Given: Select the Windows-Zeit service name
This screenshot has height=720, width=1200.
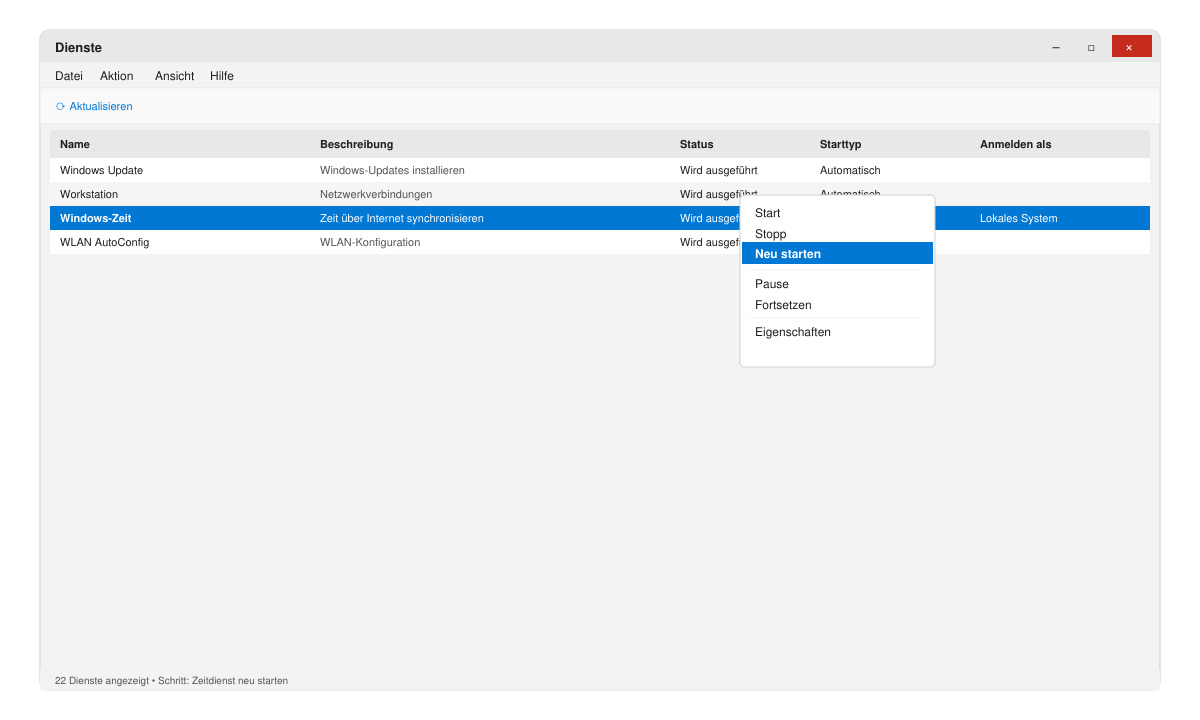Looking at the screenshot, I should [x=95, y=218].
